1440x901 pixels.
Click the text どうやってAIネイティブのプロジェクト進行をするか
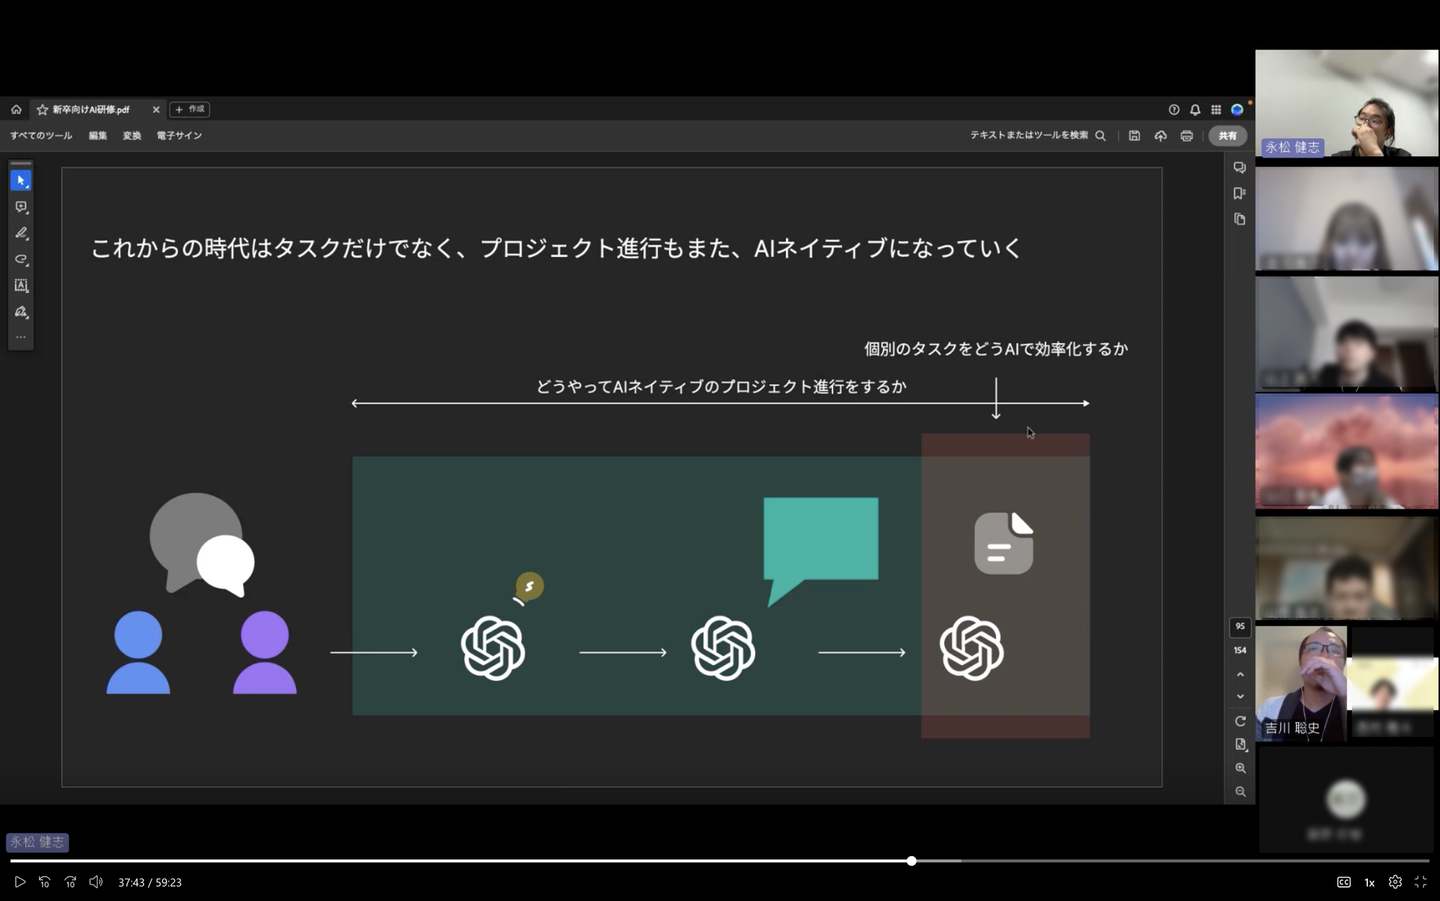(721, 387)
